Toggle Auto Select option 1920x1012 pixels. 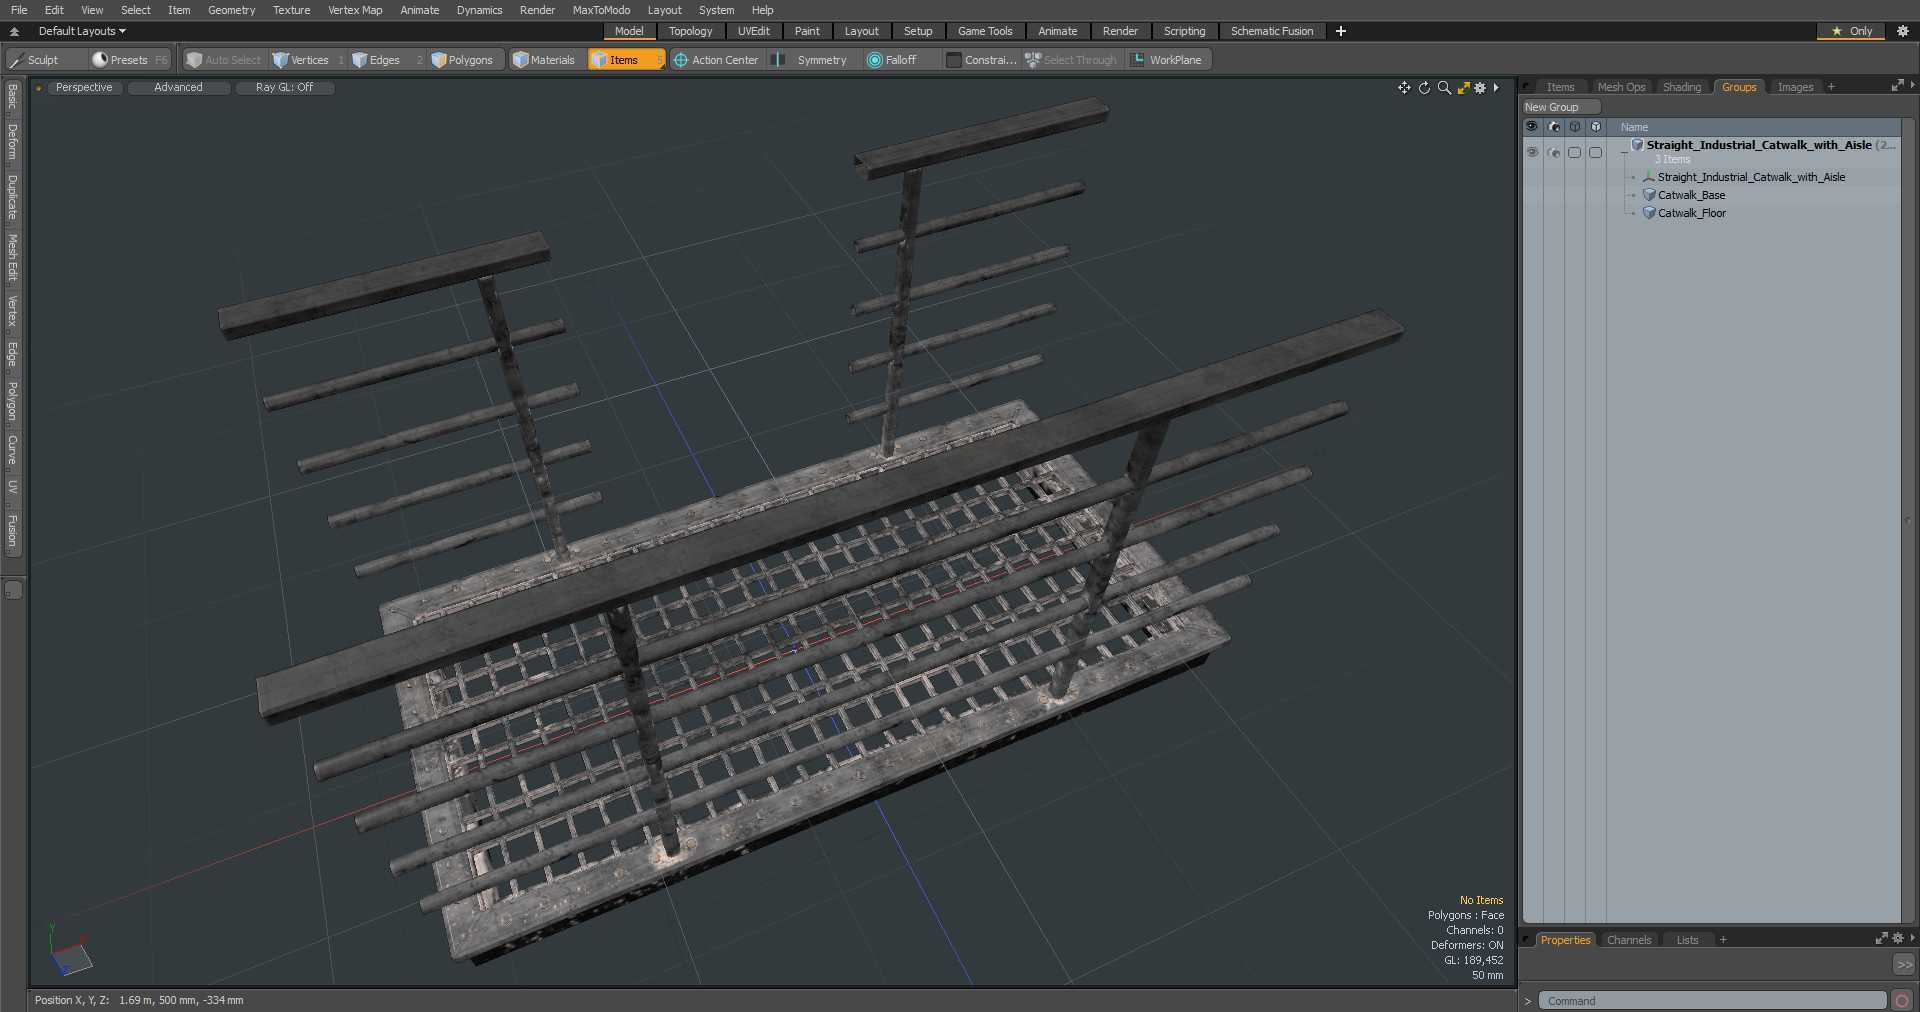tap(224, 60)
